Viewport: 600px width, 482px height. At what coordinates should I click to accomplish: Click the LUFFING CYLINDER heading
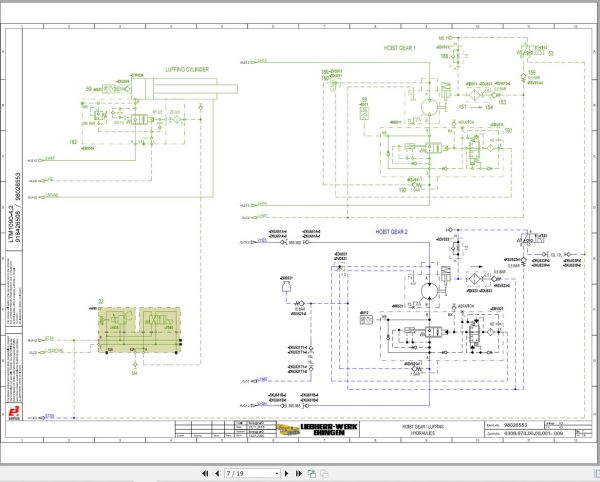pyautogui.click(x=187, y=70)
